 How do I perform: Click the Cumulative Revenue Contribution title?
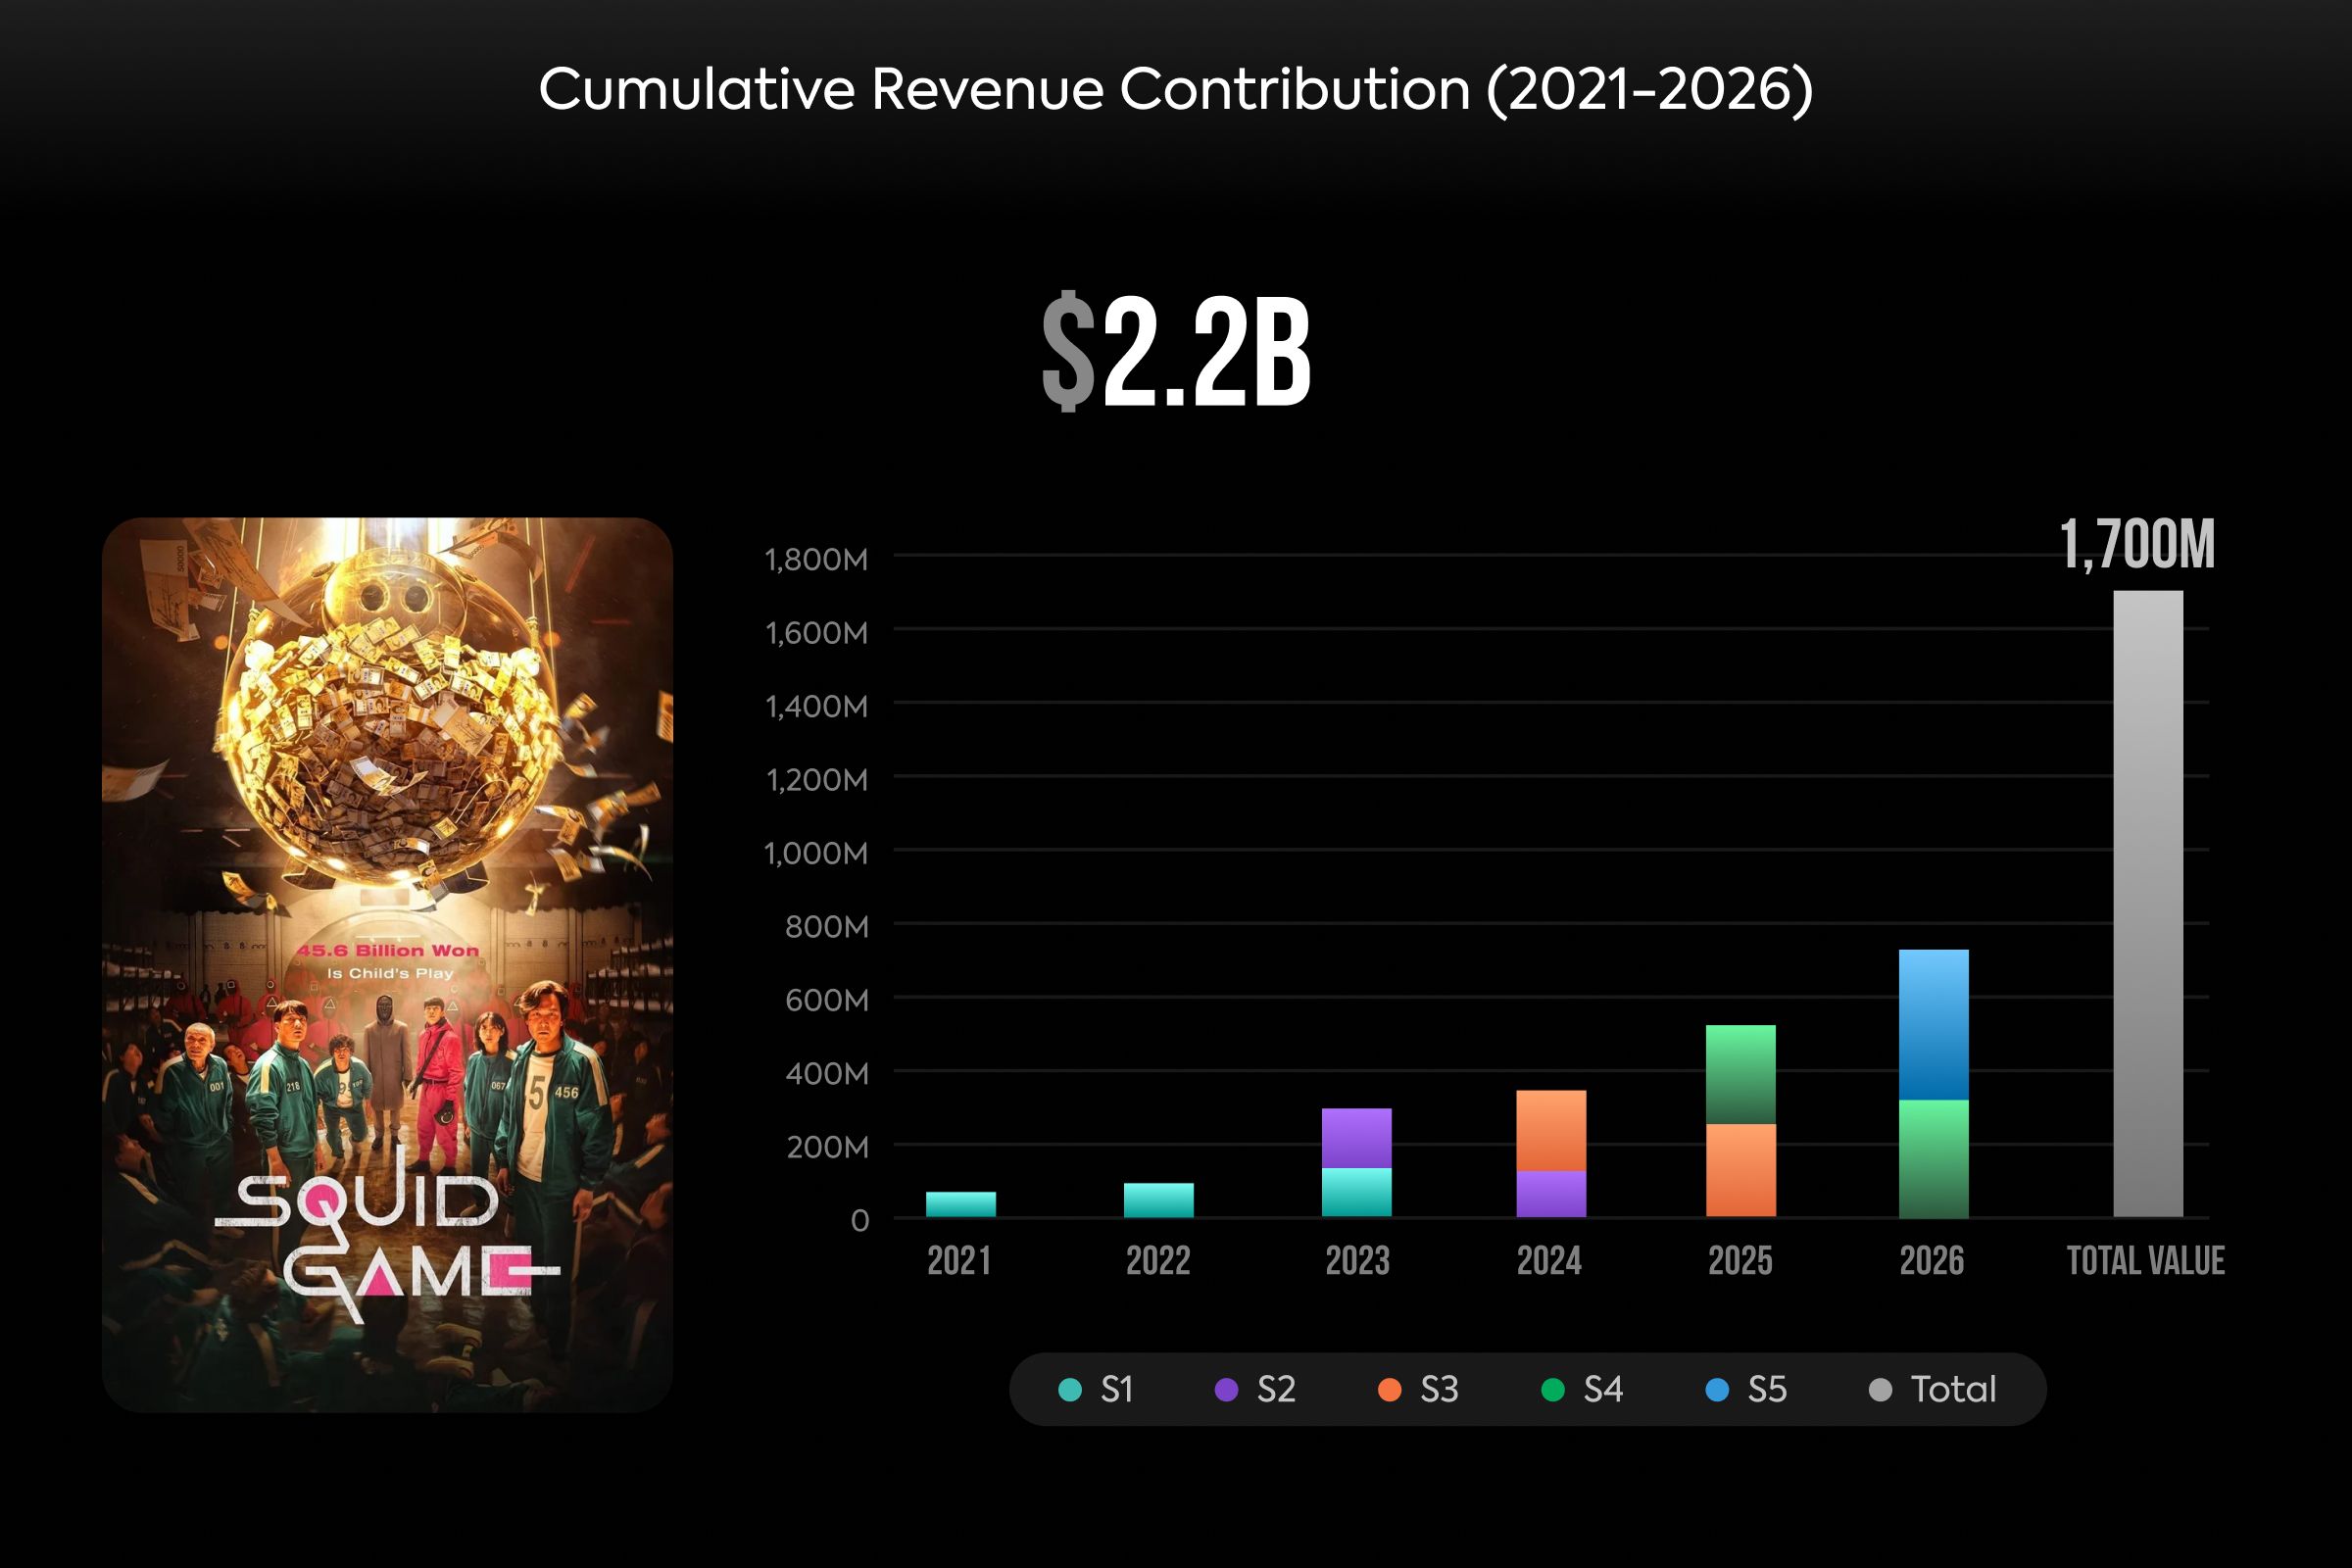(x=1176, y=90)
